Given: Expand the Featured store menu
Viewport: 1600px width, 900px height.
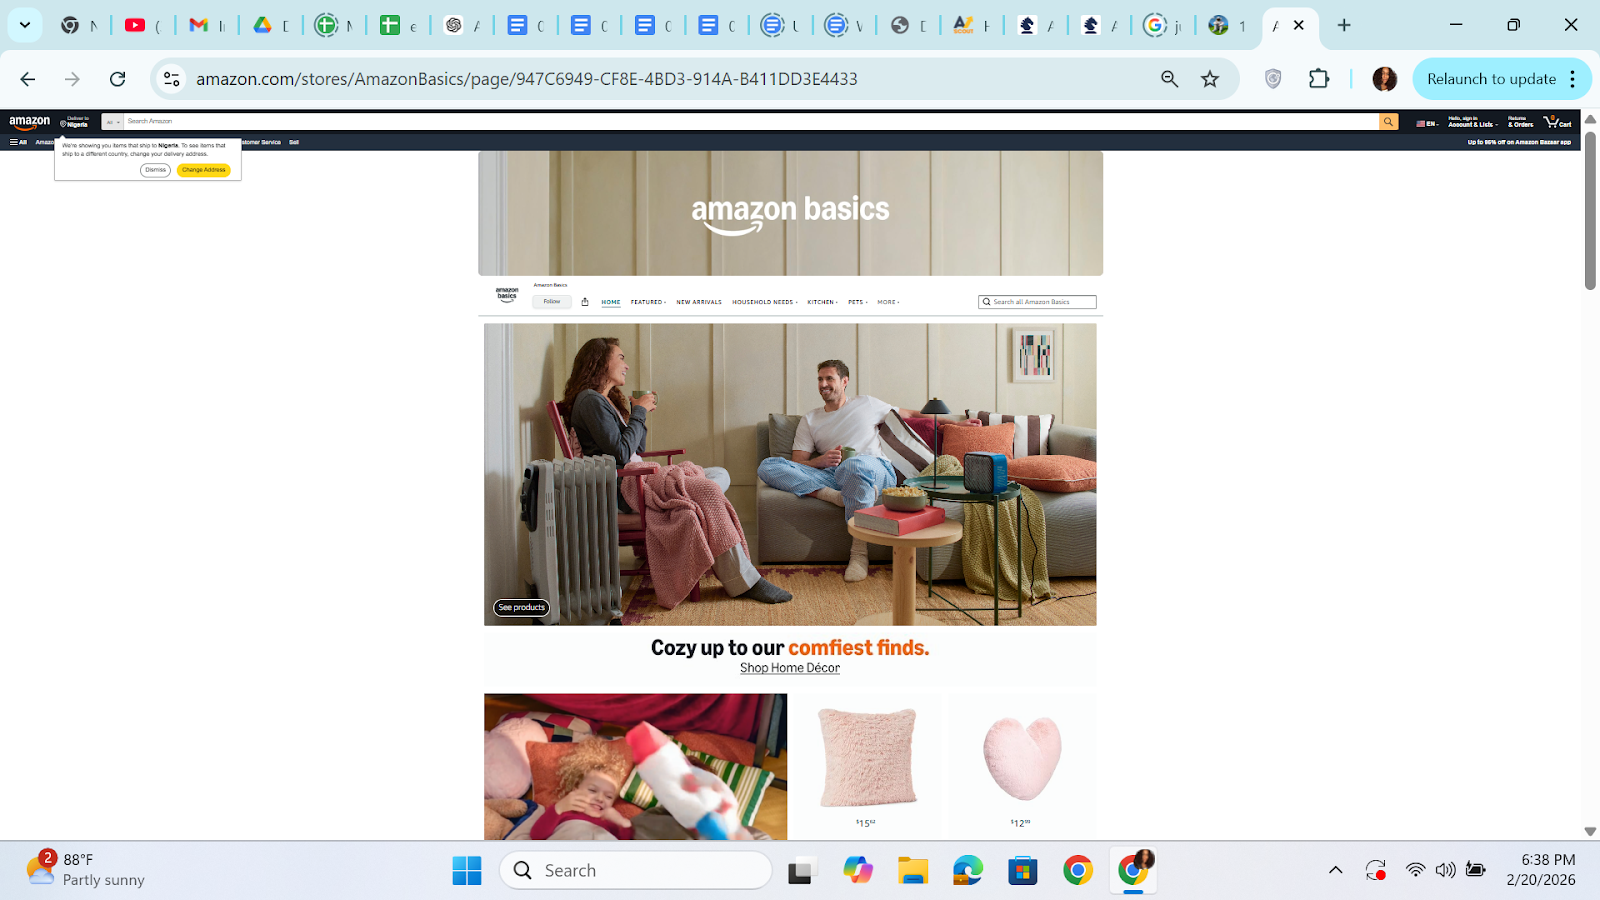Looking at the screenshot, I should point(648,302).
